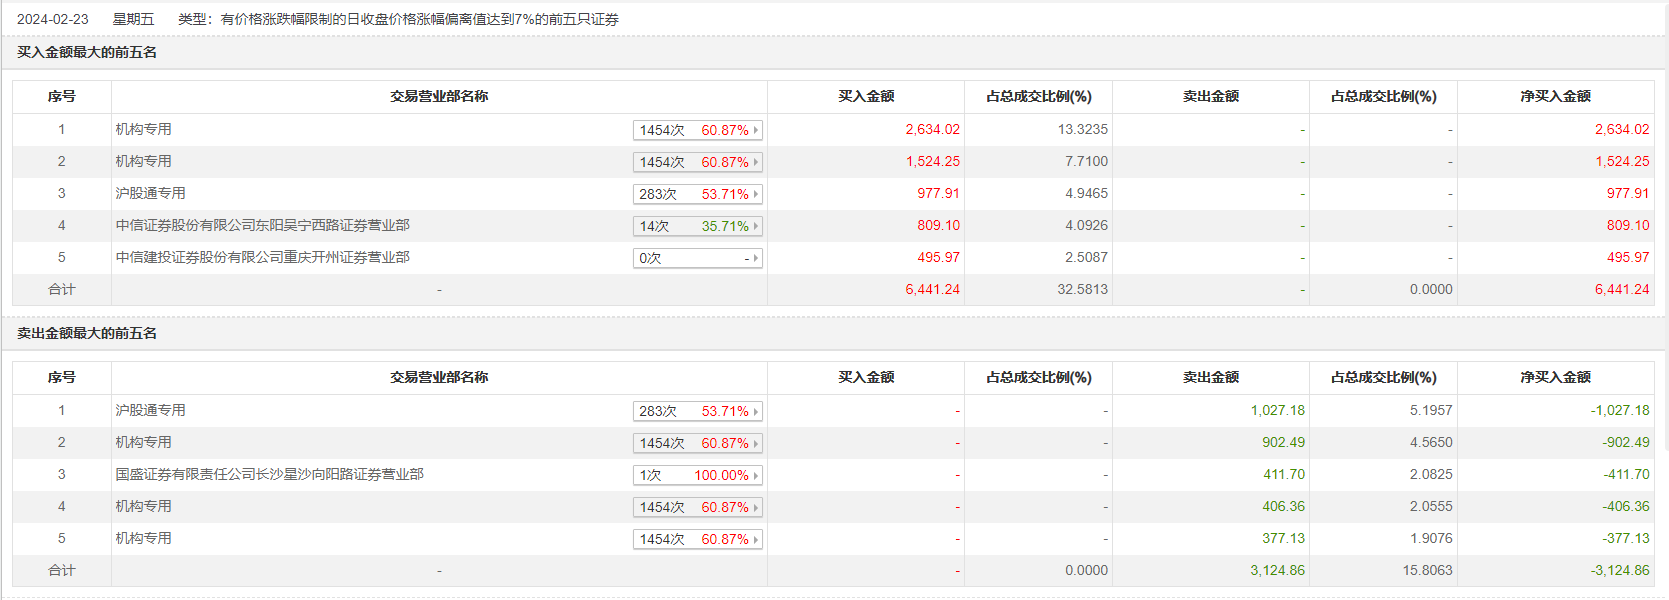
Task: Click arrow icon in sell row 5 stats box
Action: tap(756, 539)
